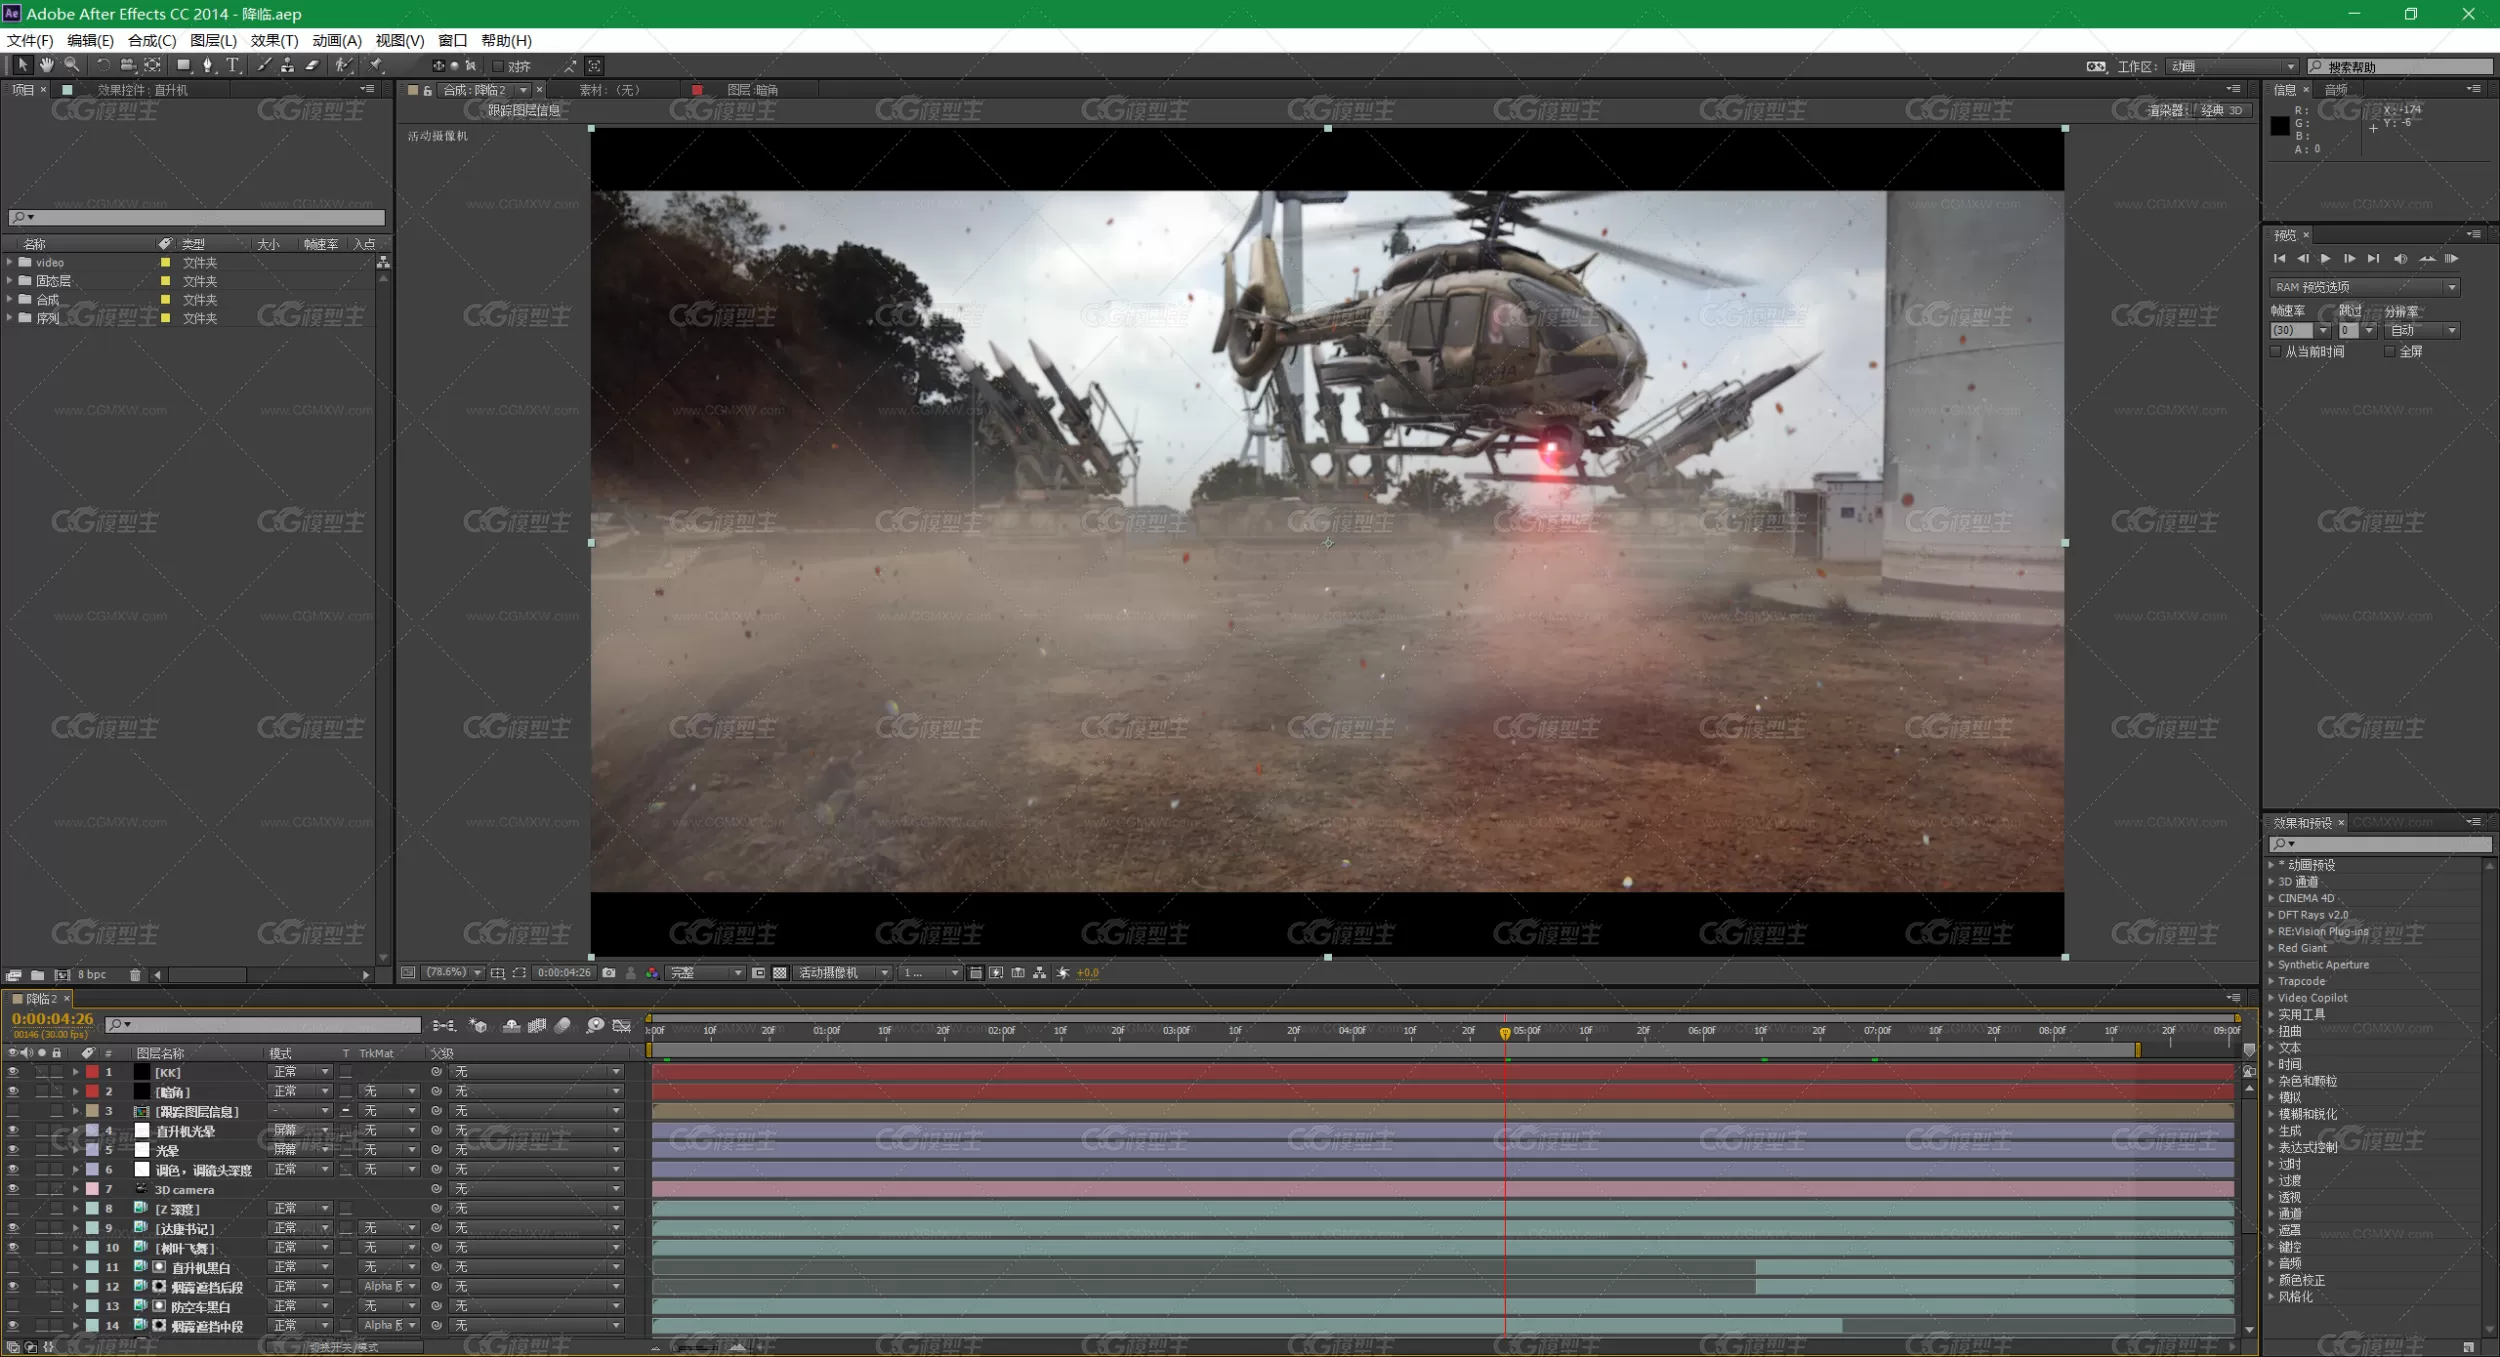Viewport: 2500px width, 1357px height.
Task: Select the Rectangle shape tool
Action: tap(183, 65)
